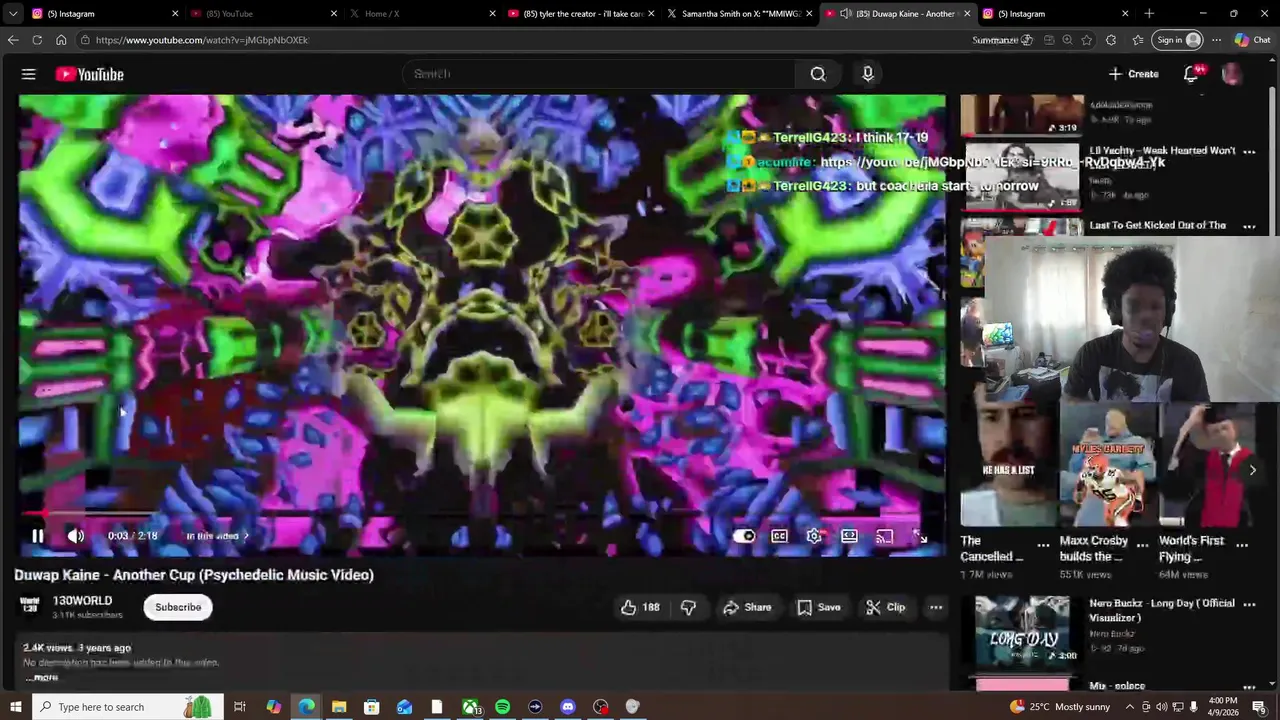Like the video with 188 likes
The height and width of the screenshot is (720, 1280).
point(640,607)
